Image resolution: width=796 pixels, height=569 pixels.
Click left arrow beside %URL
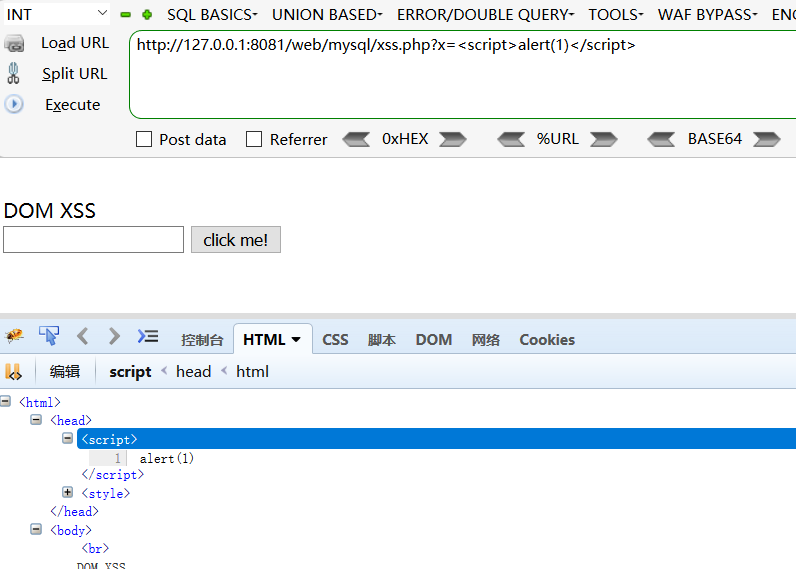click(511, 139)
